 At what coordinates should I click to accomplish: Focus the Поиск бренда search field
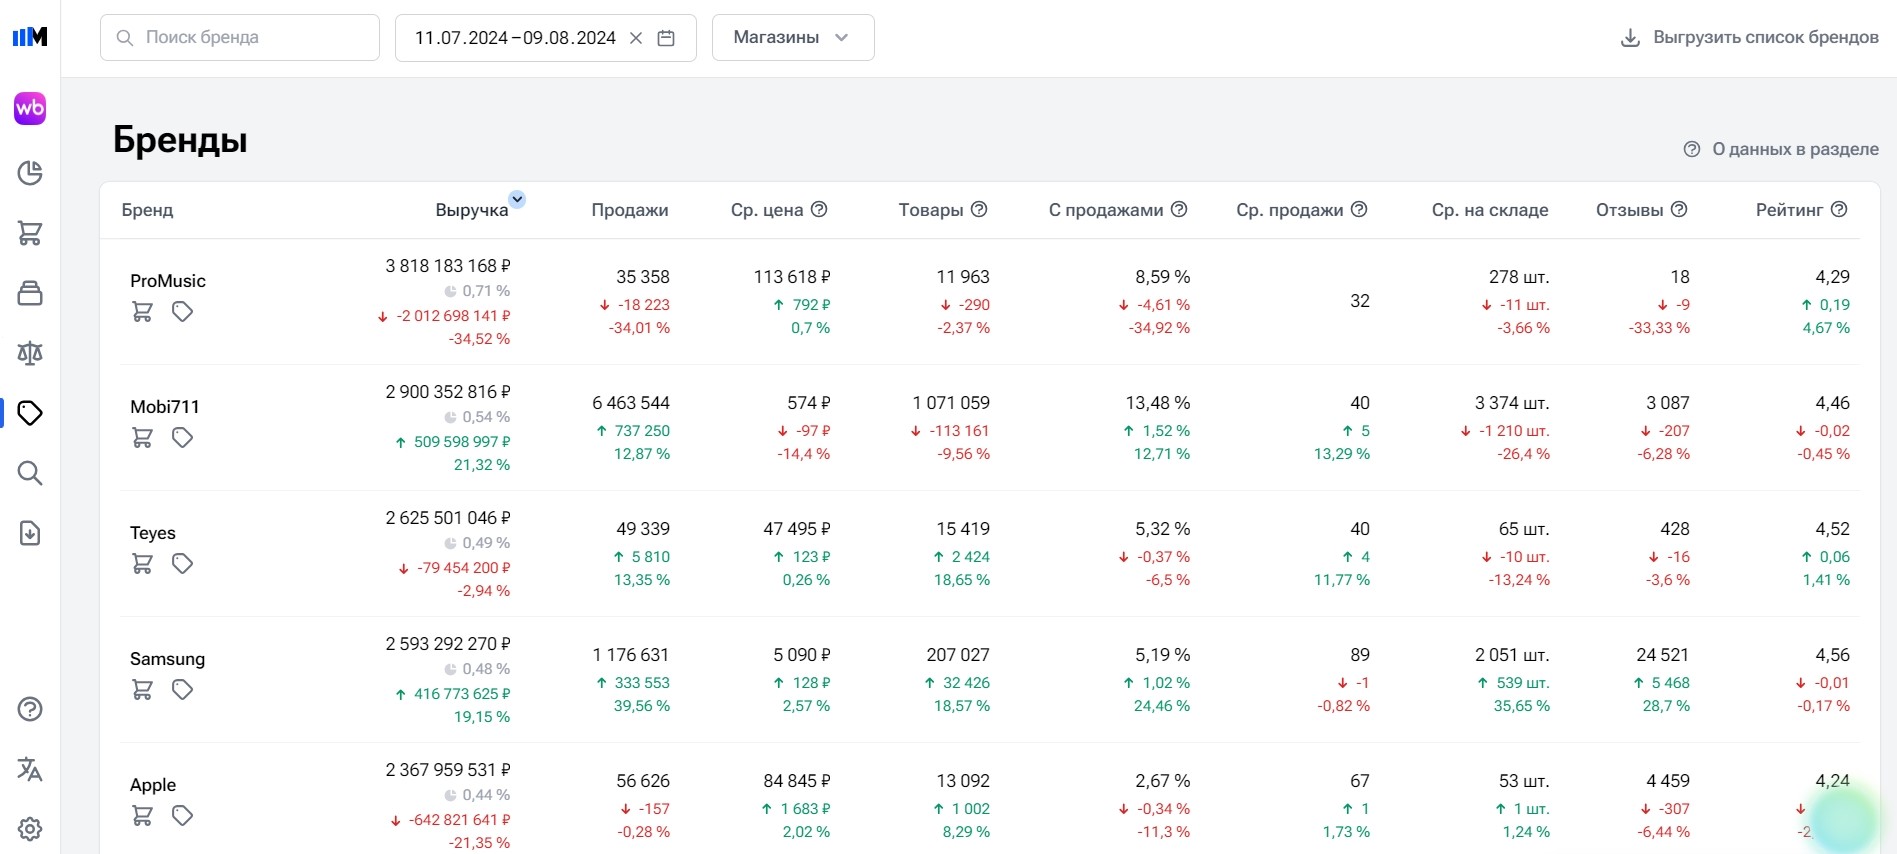click(x=240, y=38)
